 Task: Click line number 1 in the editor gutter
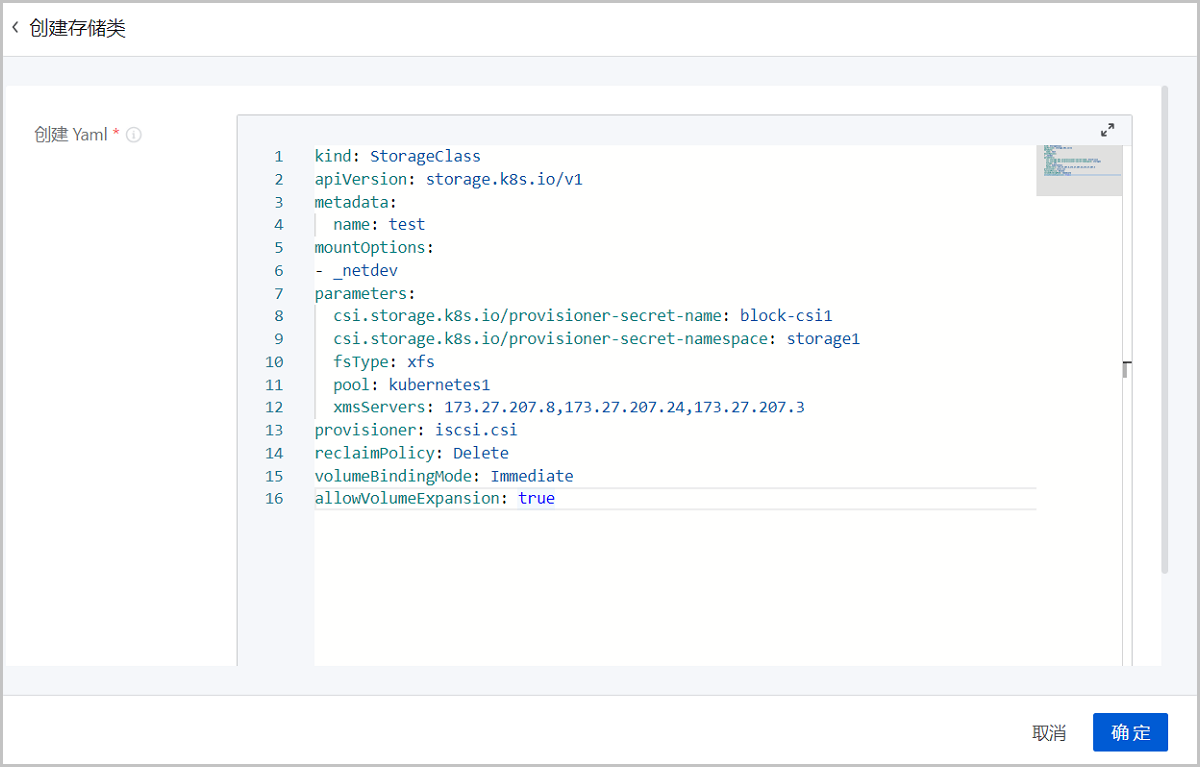point(278,156)
